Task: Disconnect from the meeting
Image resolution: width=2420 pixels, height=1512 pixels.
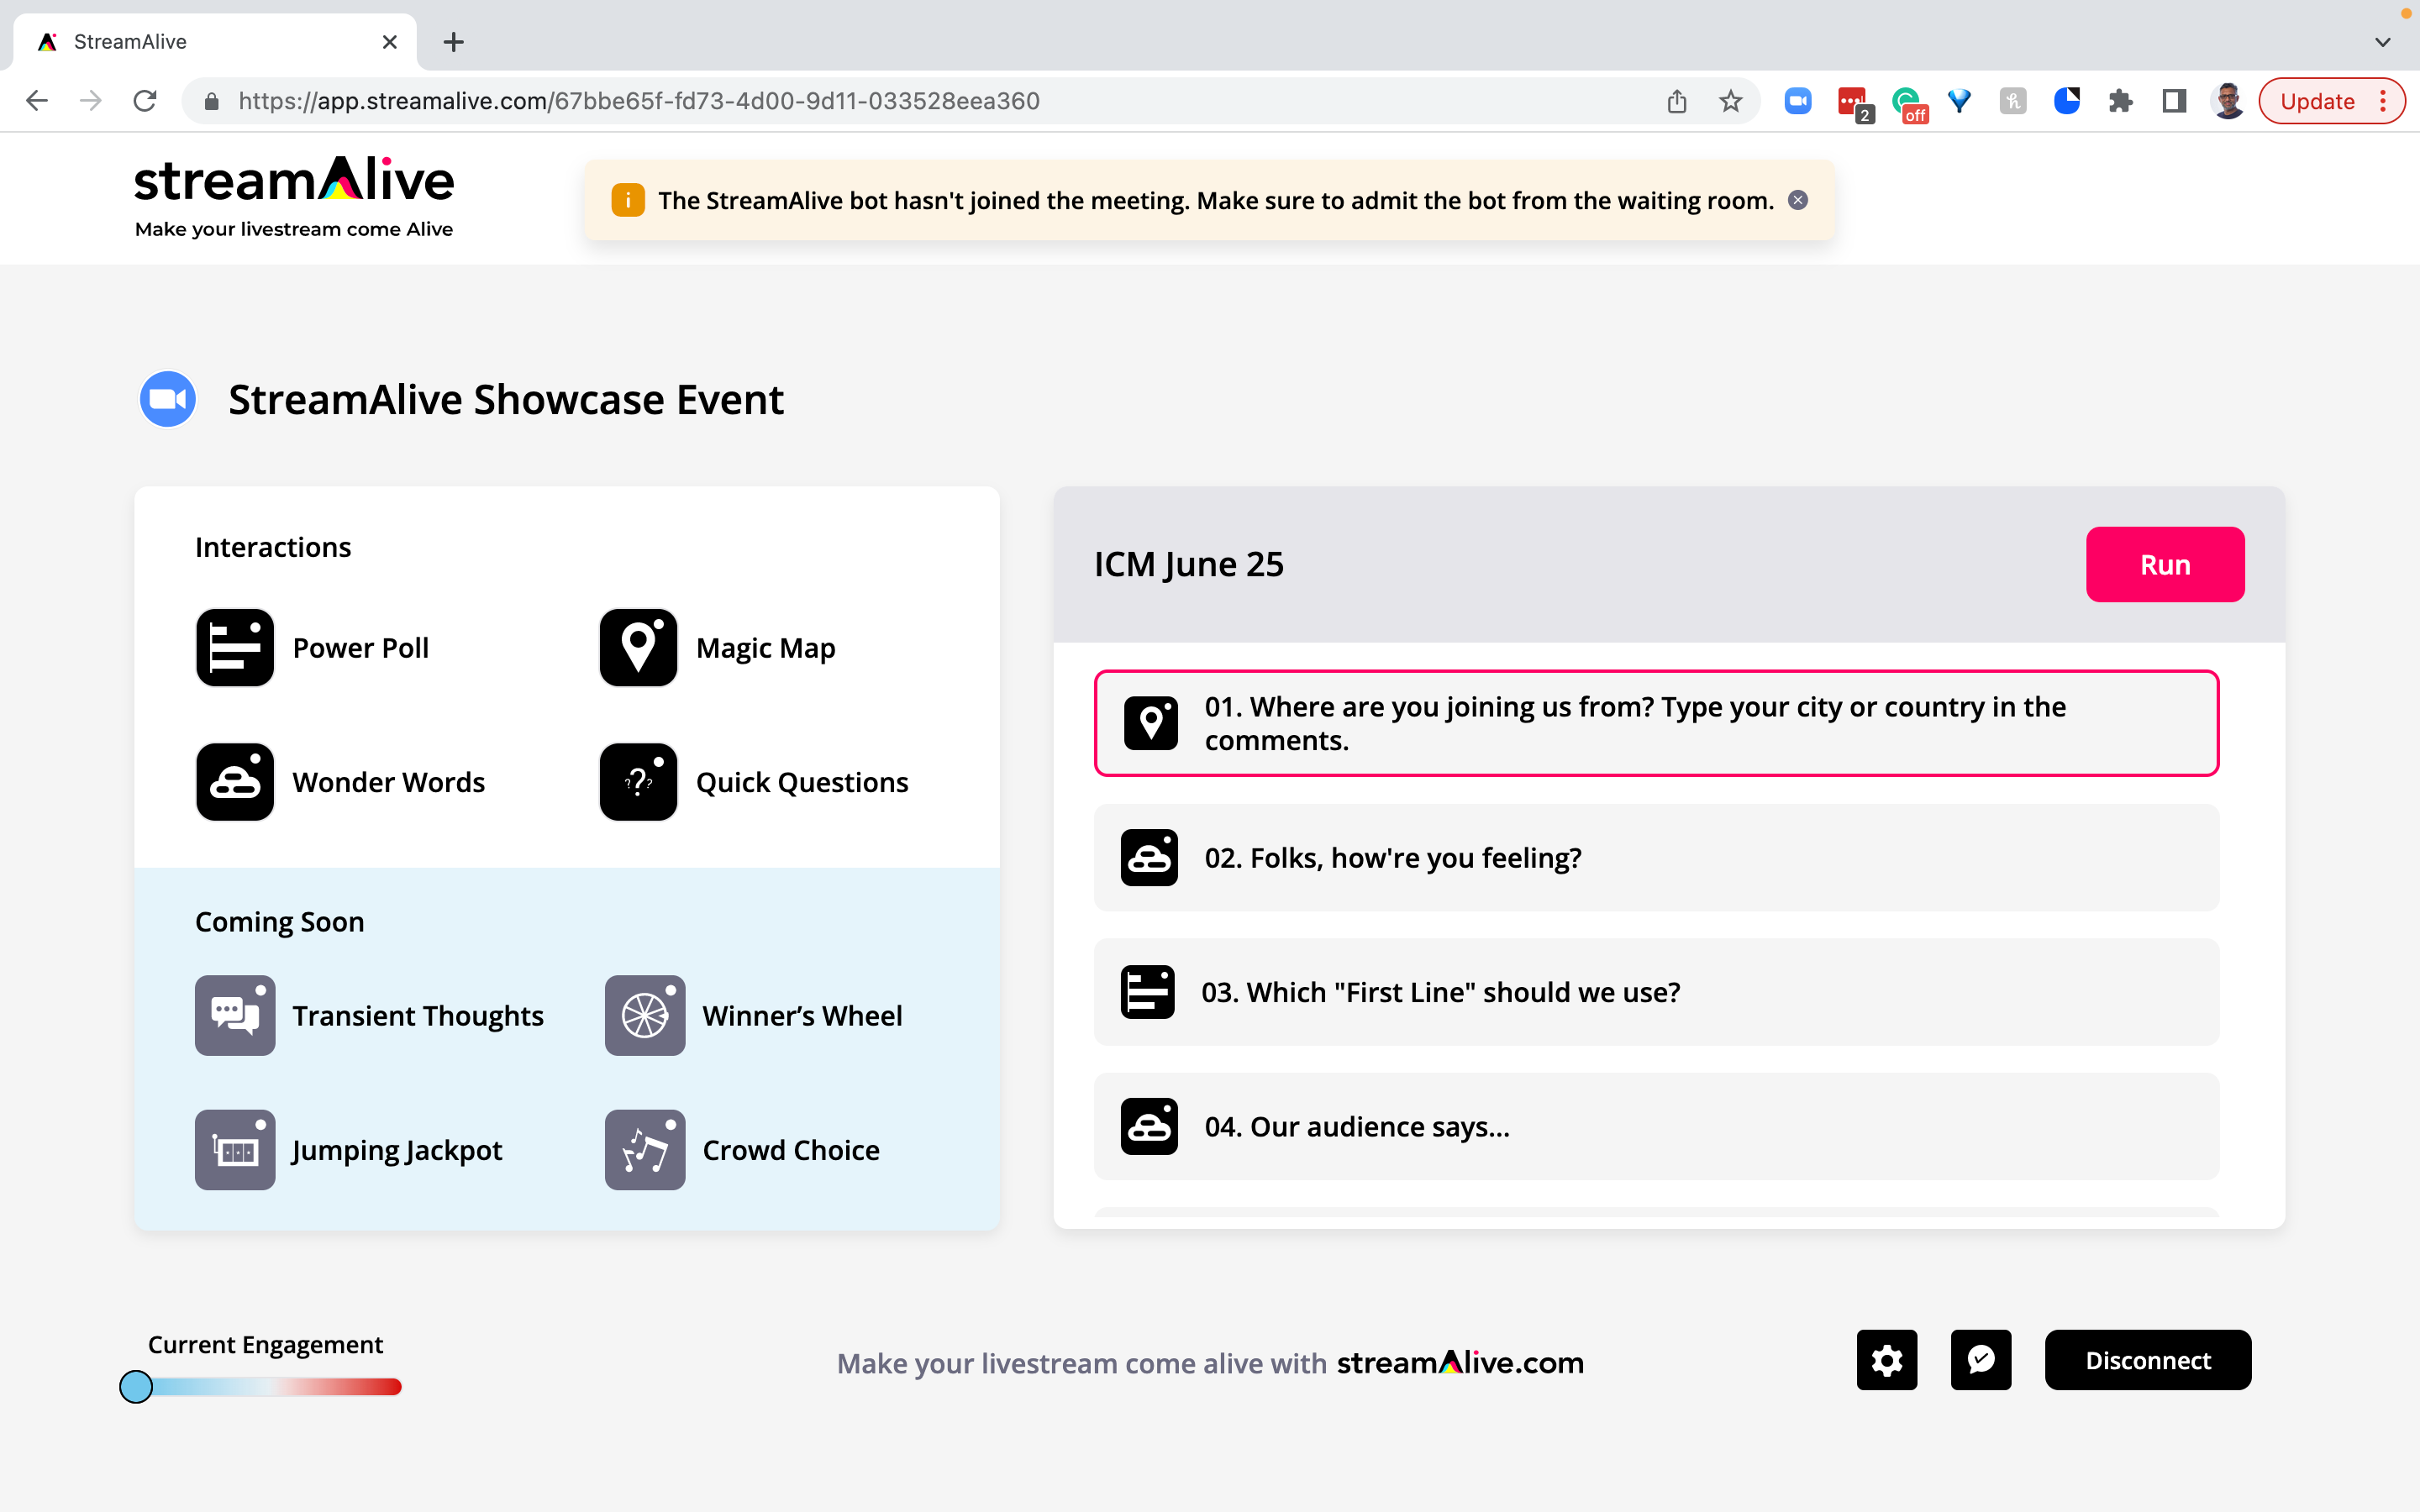Action: (2148, 1360)
